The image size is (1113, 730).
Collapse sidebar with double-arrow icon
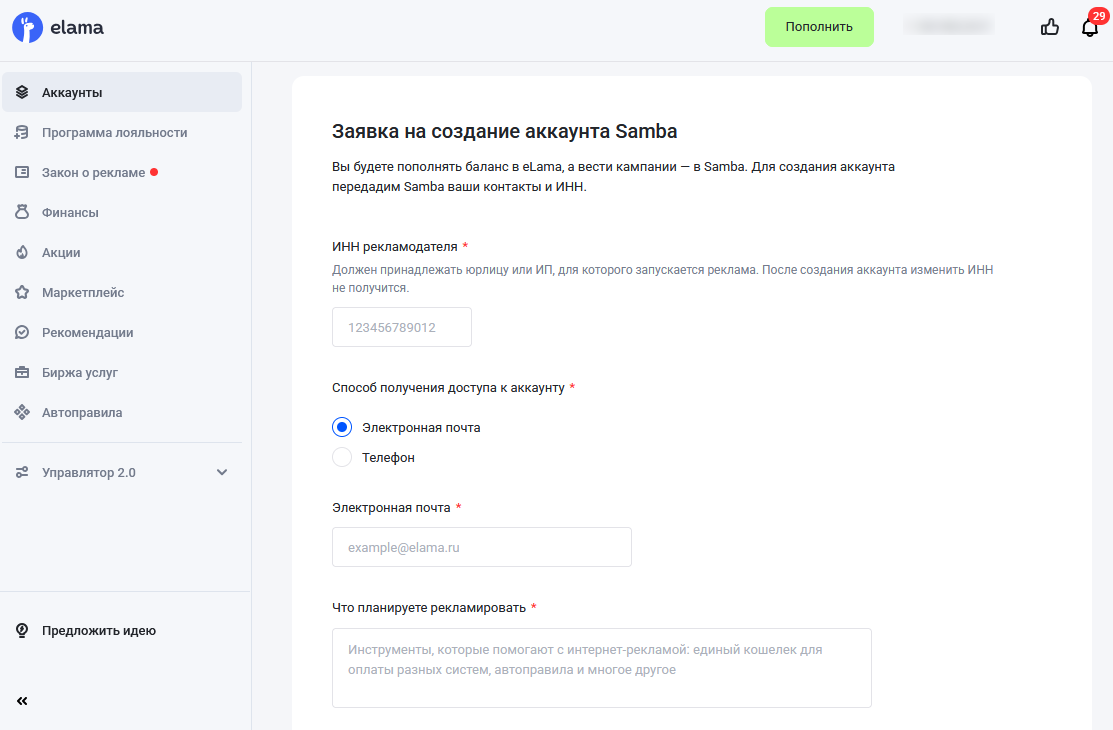click(22, 701)
